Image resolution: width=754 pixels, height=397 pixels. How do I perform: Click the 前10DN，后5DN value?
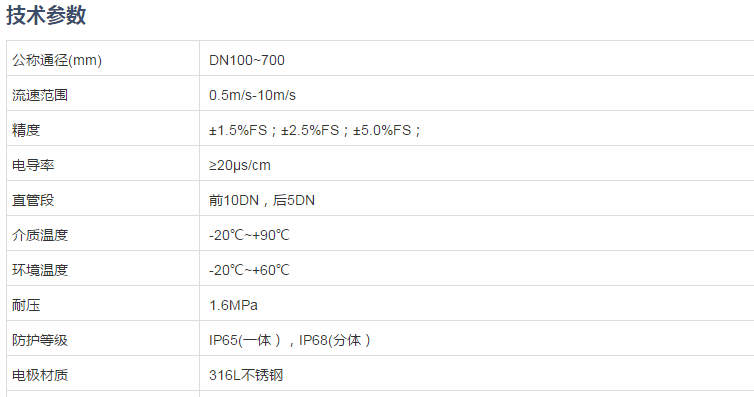tap(262, 200)
